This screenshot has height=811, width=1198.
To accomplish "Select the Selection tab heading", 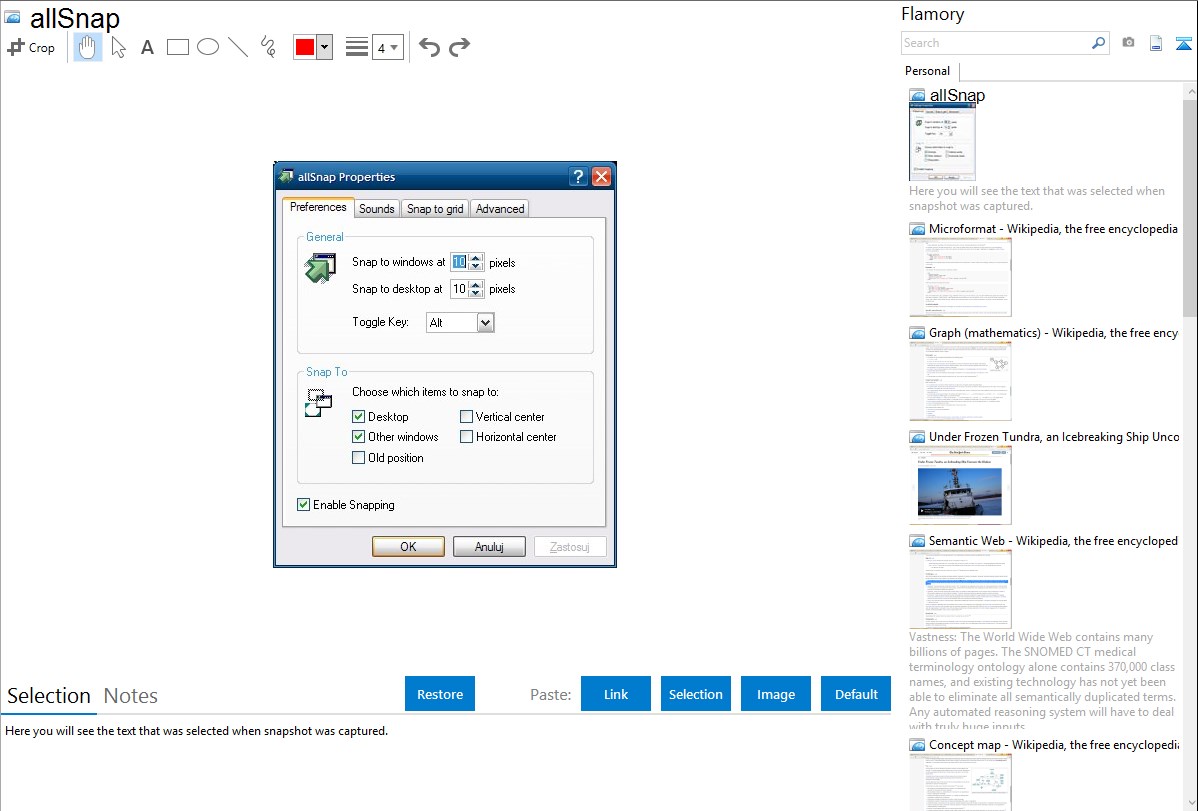I will tap(49, 696).
